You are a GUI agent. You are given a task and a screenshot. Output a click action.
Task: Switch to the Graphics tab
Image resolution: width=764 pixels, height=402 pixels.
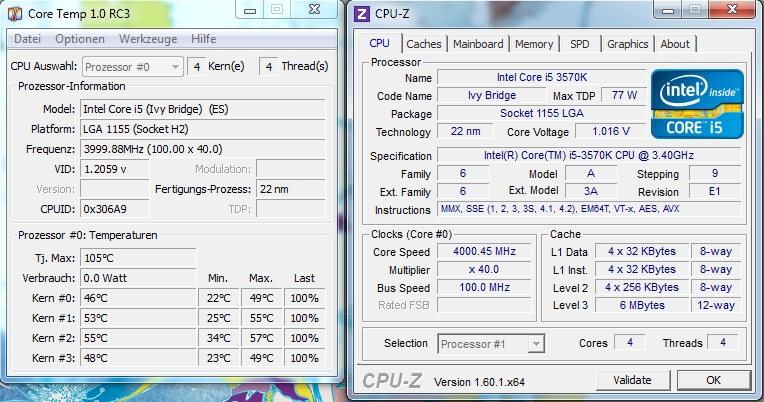(x=628, y=44)
